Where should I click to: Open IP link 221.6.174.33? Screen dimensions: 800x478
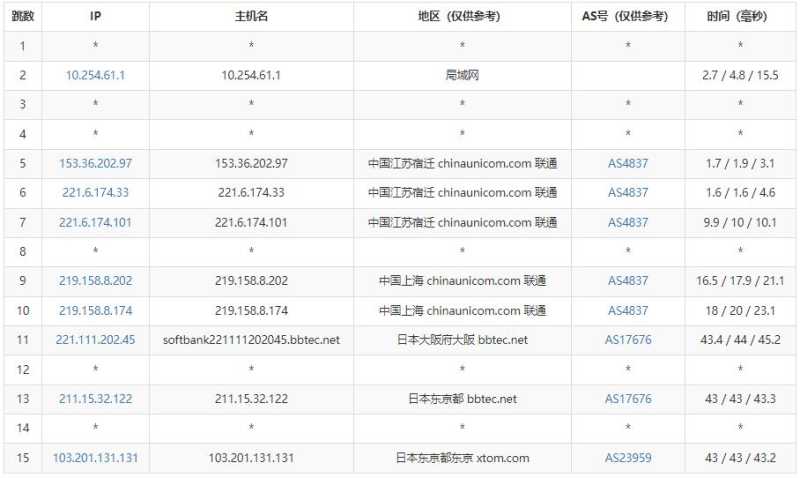(x=95, y=193)
